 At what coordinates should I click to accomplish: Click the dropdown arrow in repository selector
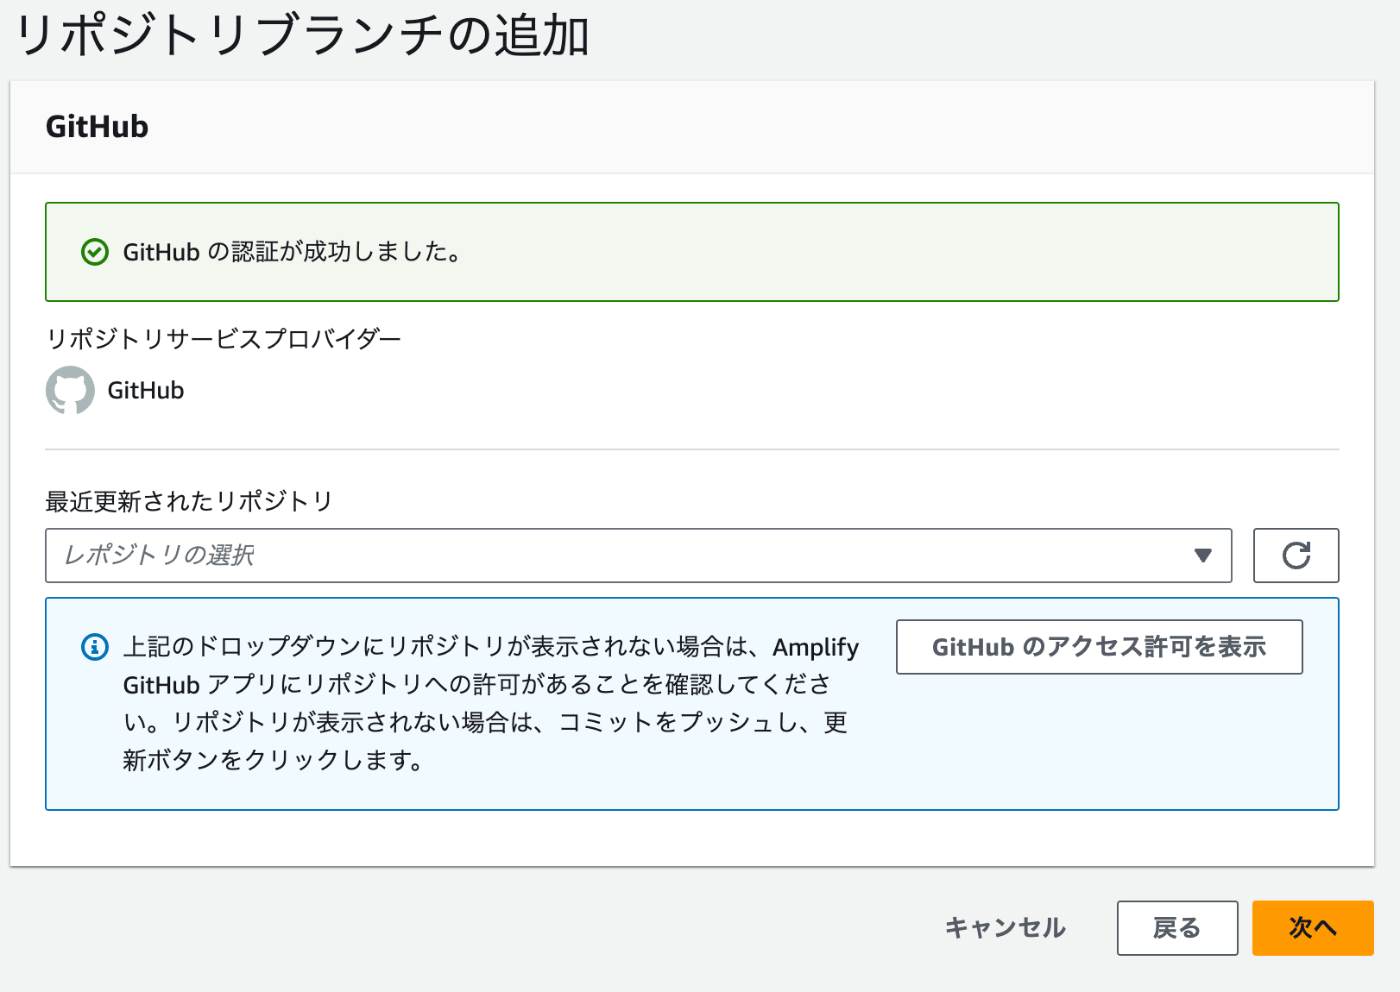click(1203, 555)
